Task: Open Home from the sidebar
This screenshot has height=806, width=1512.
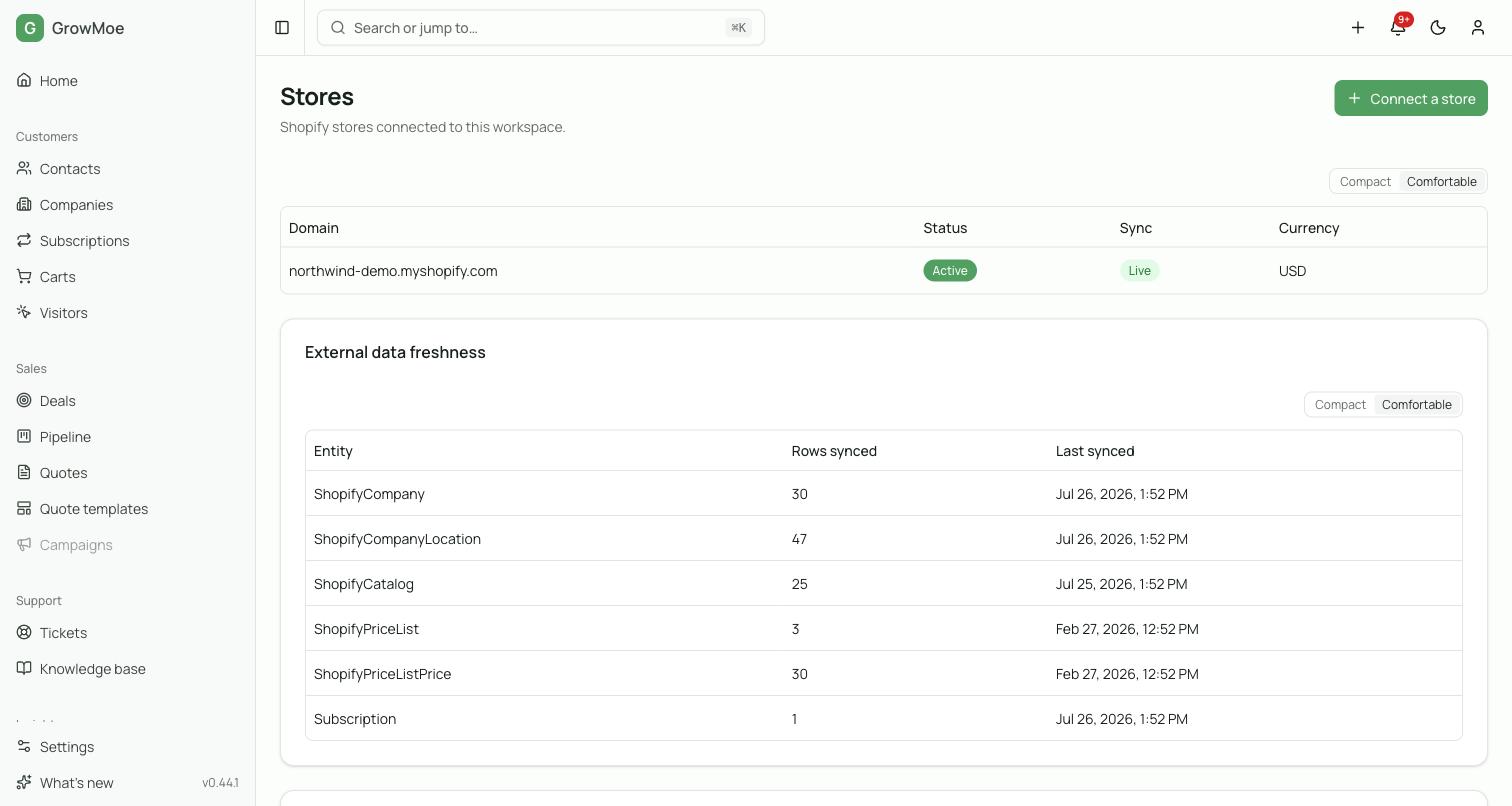Action: point(127,81)
